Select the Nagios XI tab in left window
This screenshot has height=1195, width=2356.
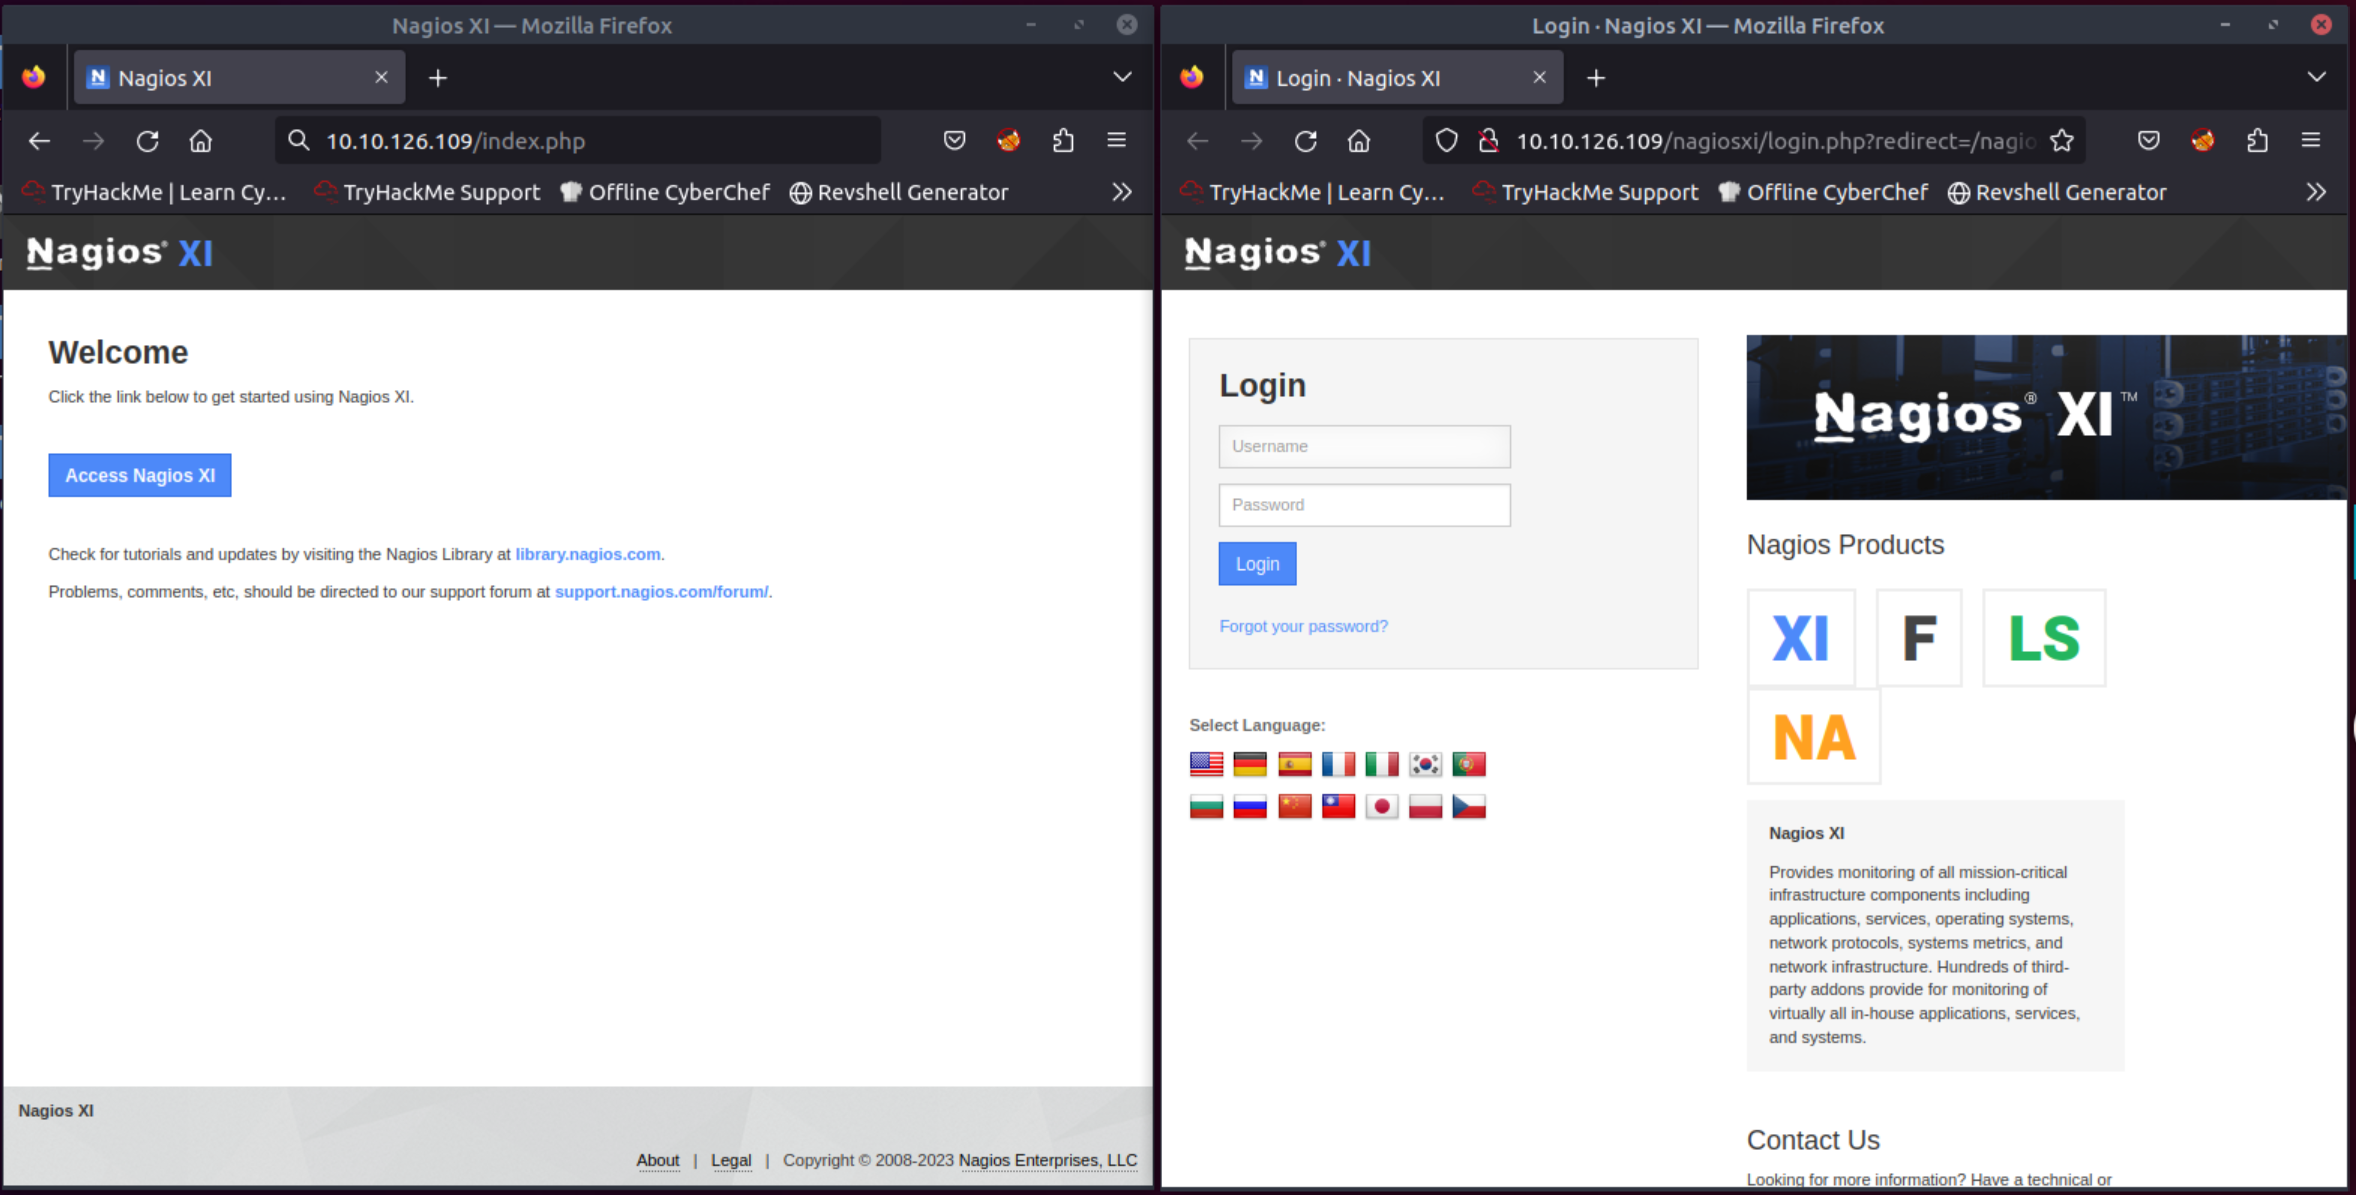point(240,78)
